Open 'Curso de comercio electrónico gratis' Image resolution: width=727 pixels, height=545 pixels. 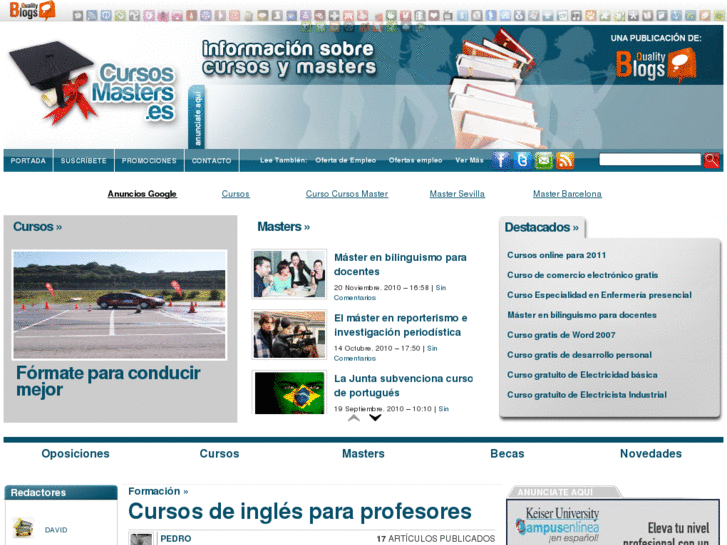[582, 275]
